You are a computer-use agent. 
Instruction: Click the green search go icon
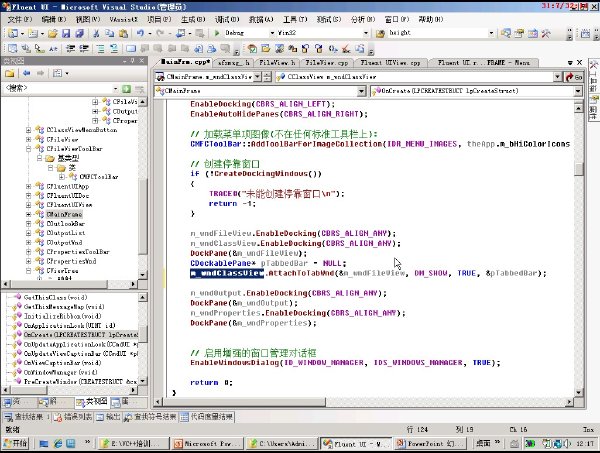point(126,89)
